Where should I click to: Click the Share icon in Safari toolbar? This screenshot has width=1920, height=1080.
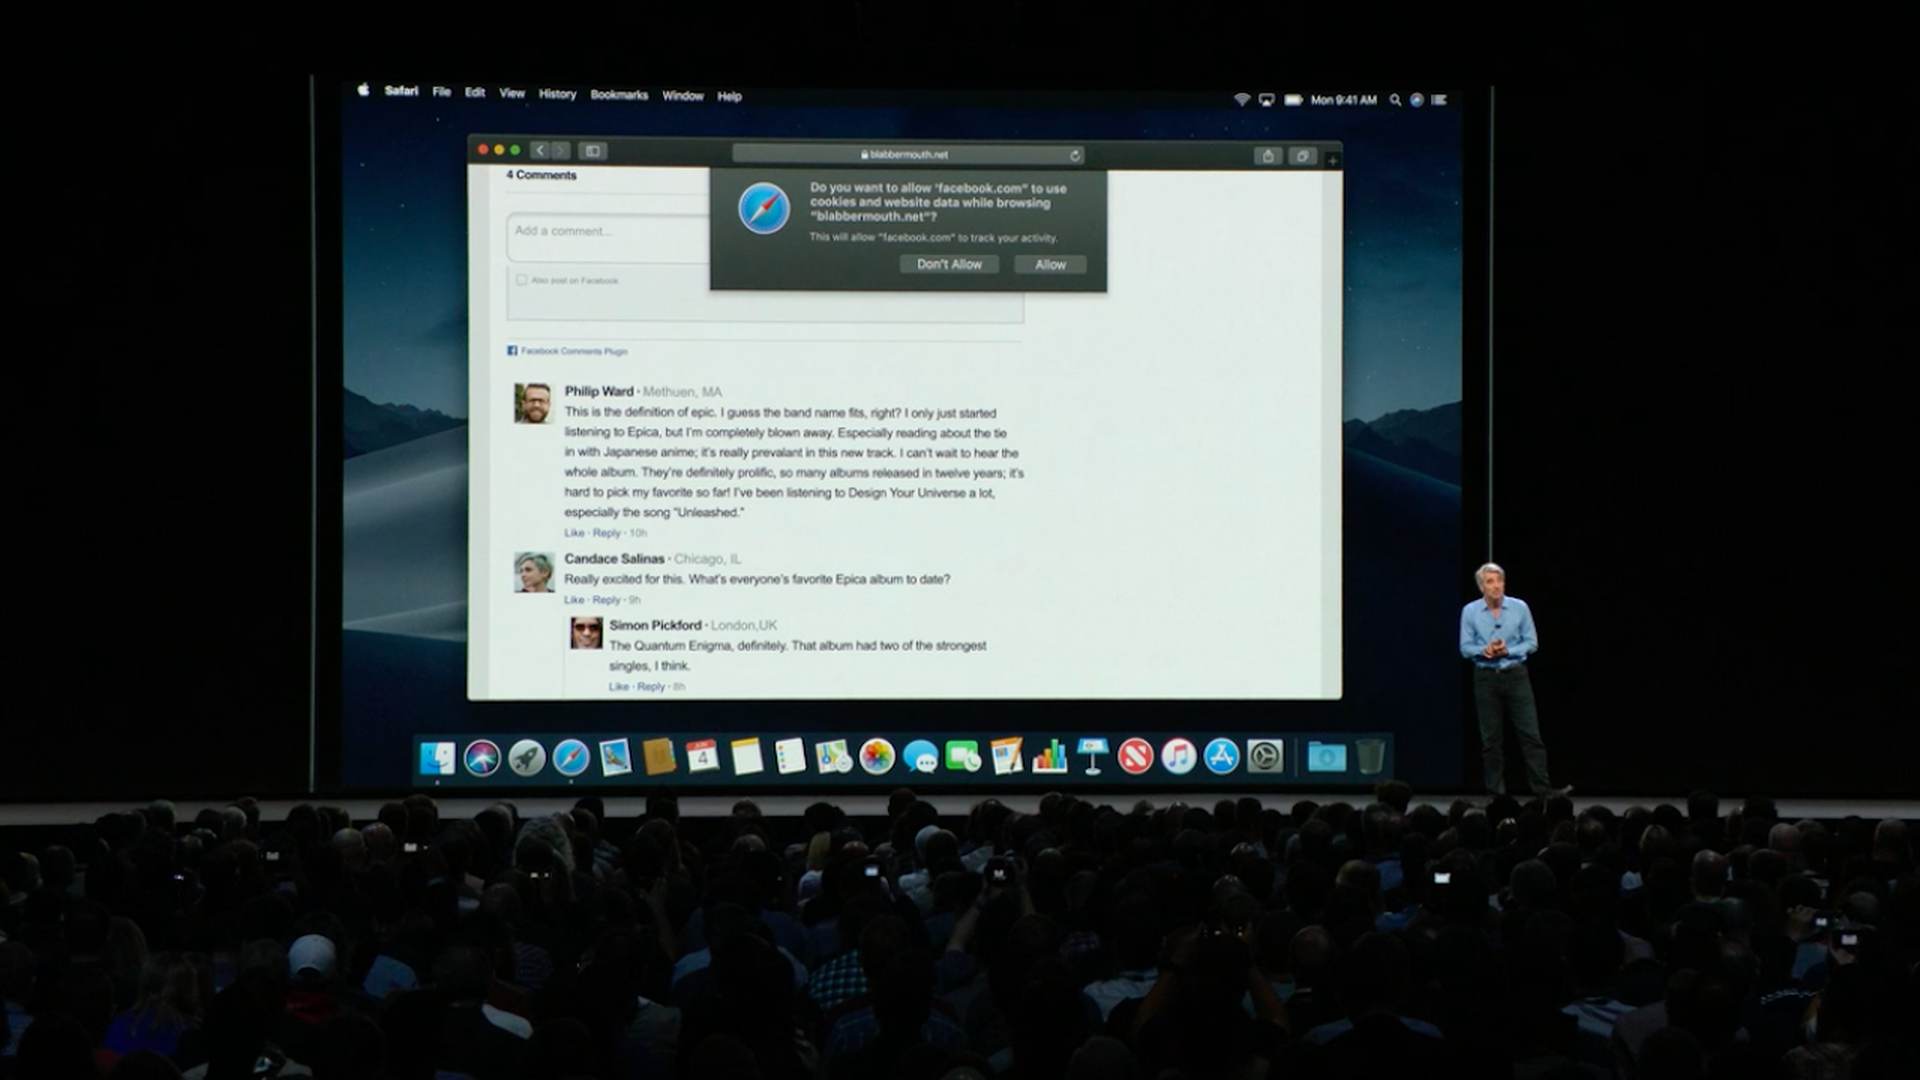pos(1268,156)
